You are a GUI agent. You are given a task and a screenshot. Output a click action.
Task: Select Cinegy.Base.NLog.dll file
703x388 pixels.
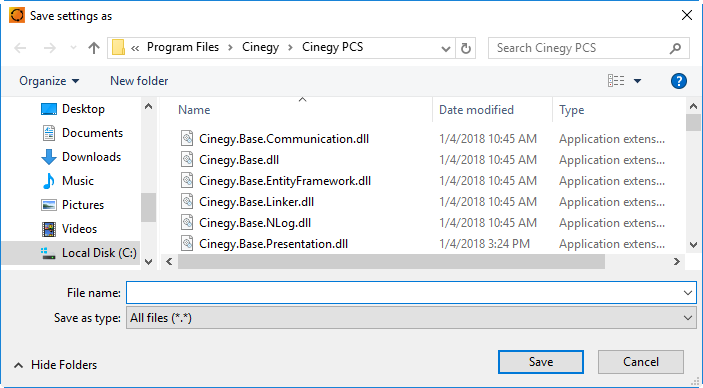tap(255, 223)
